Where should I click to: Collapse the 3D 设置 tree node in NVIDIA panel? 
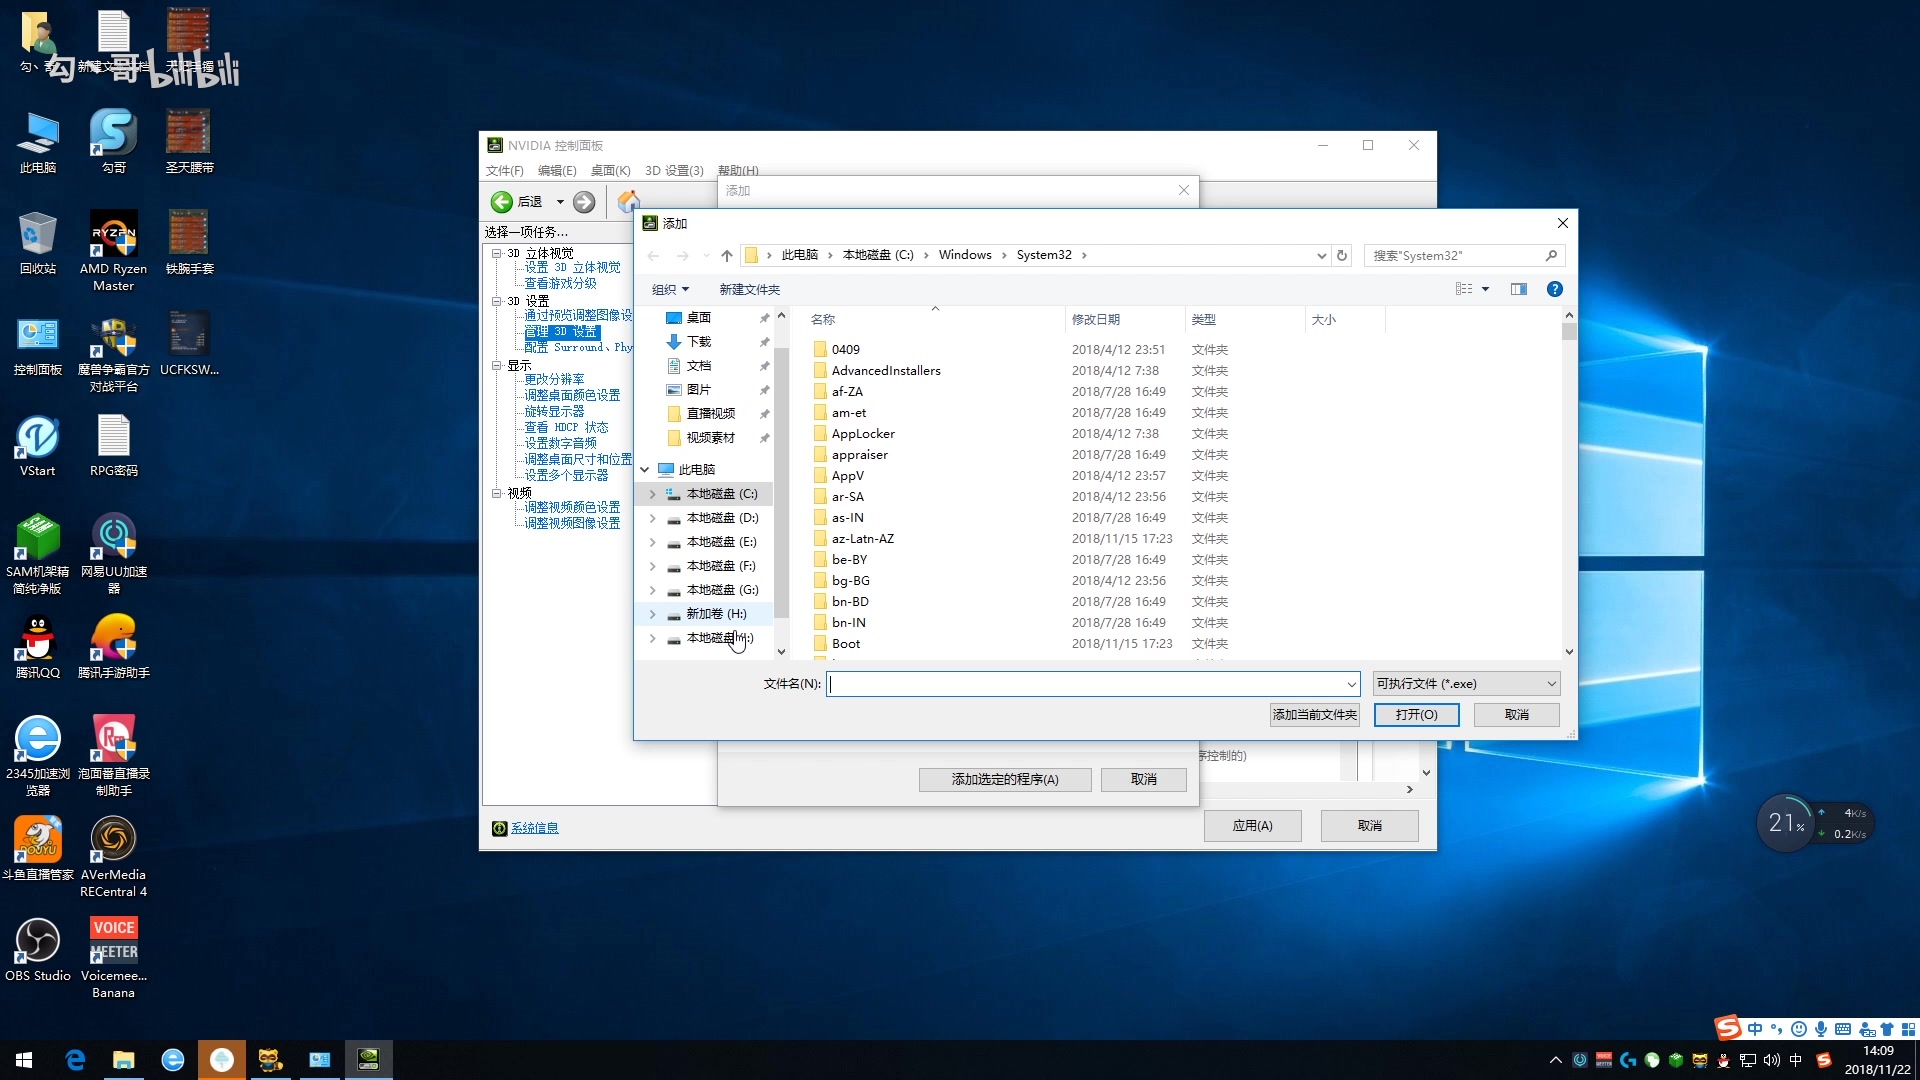pyautogui.click(x=497, y=301)
